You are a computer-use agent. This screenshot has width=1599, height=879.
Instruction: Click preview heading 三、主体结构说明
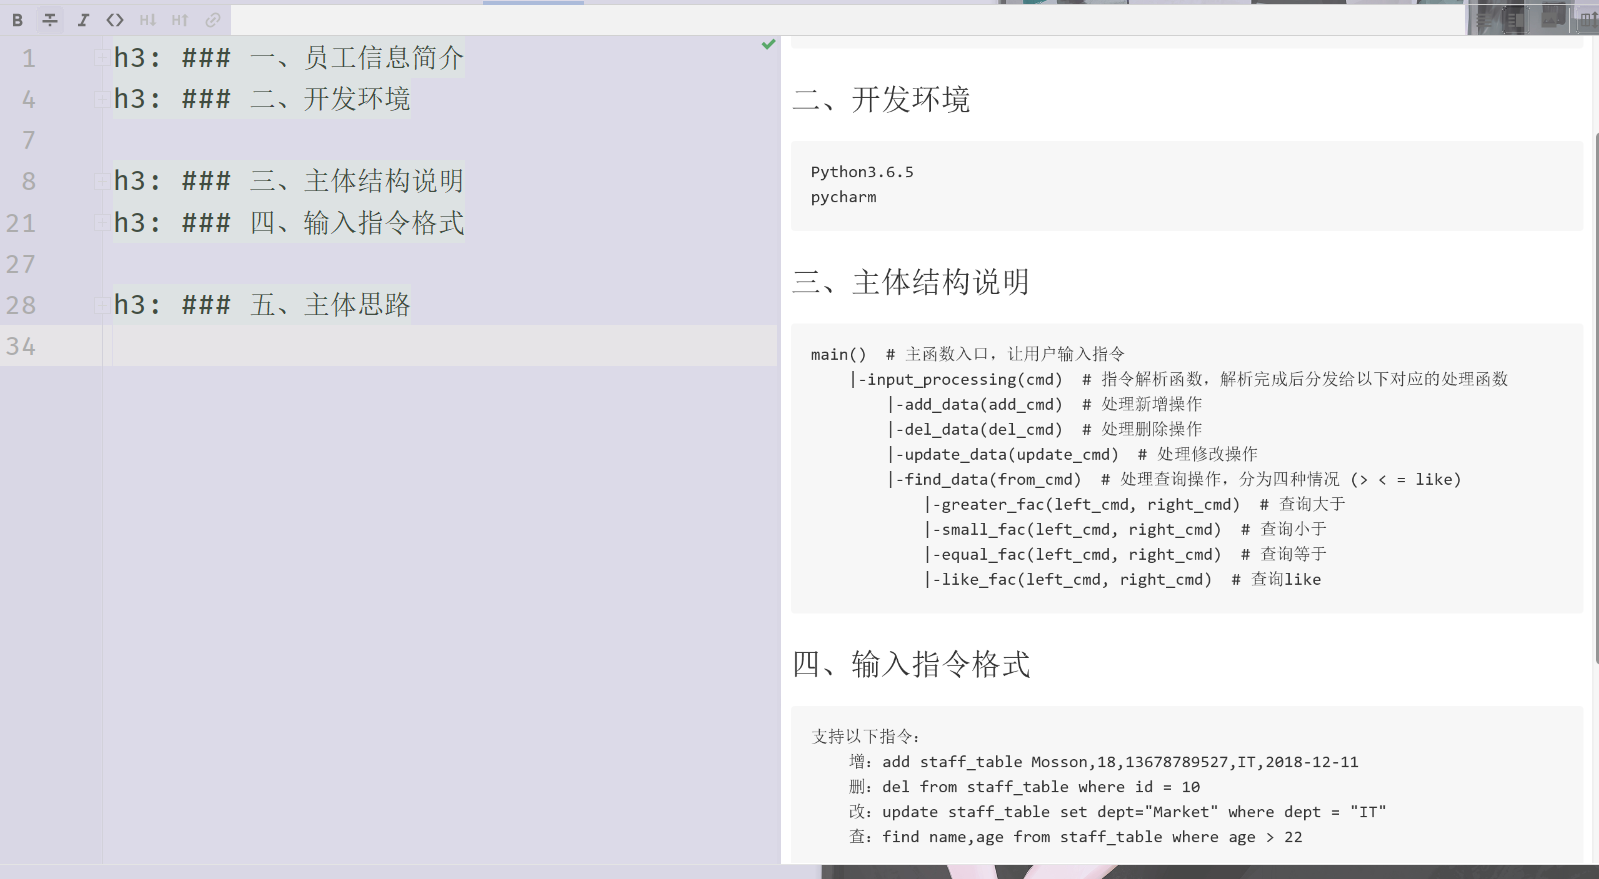click(x=911, y=283)
